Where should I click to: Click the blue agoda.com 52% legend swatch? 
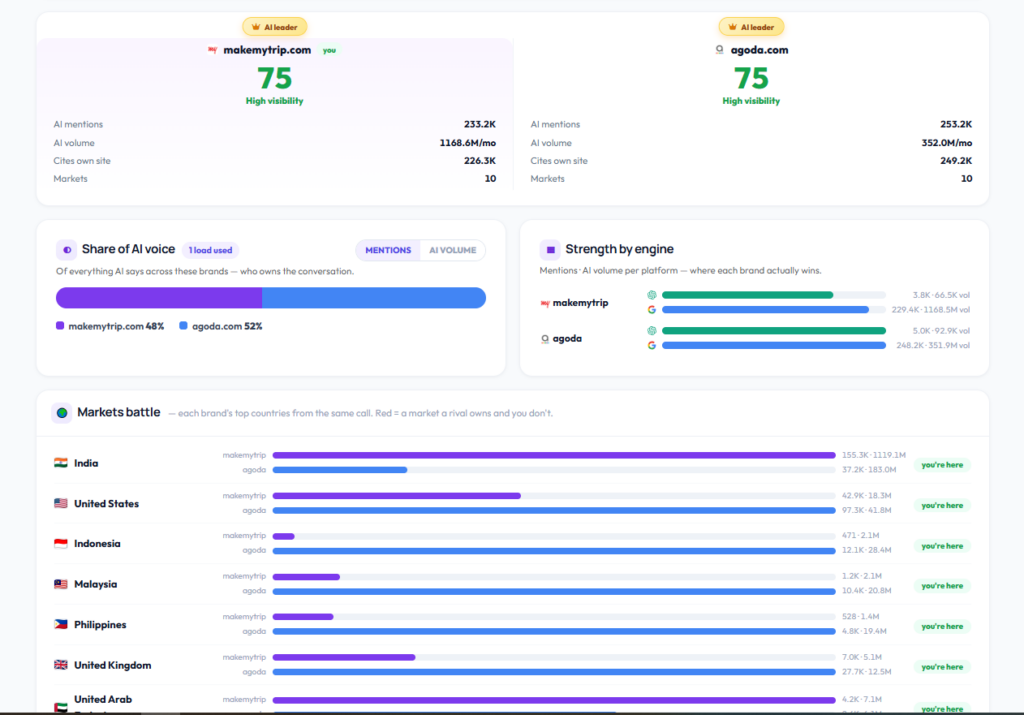click(x=184, y=326)
